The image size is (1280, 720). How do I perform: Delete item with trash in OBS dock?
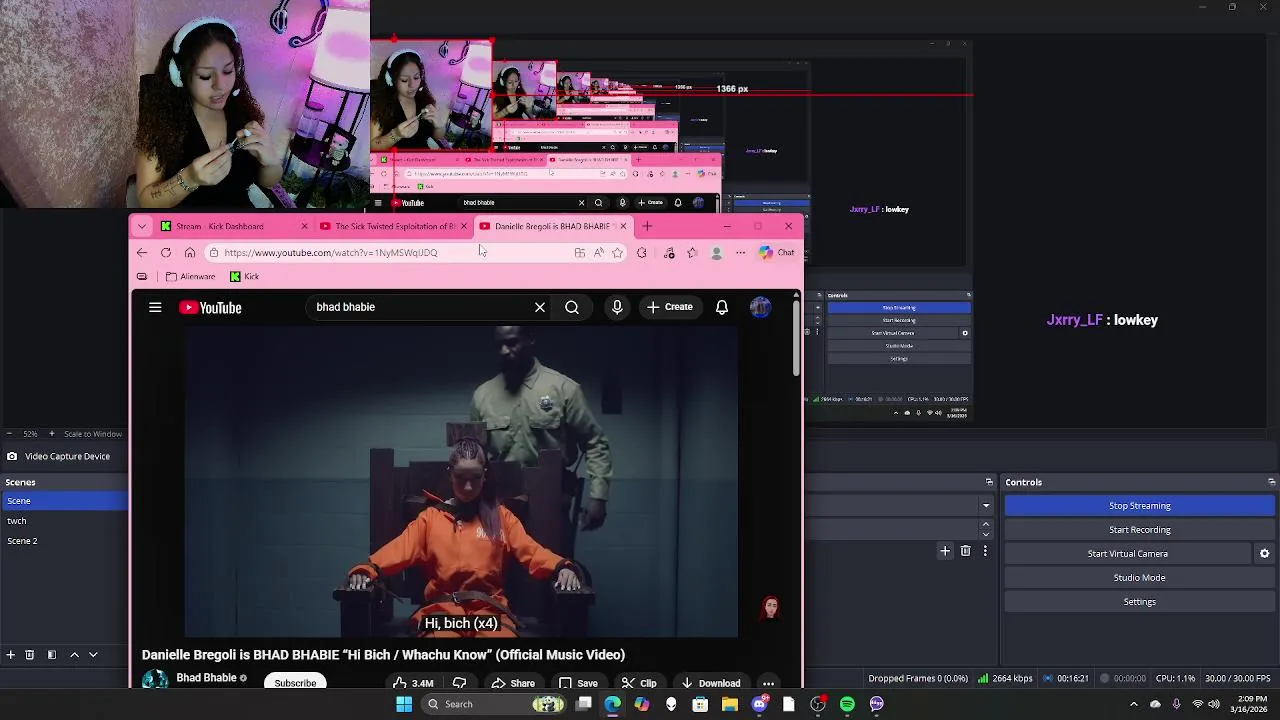click(x=965, y=551)
